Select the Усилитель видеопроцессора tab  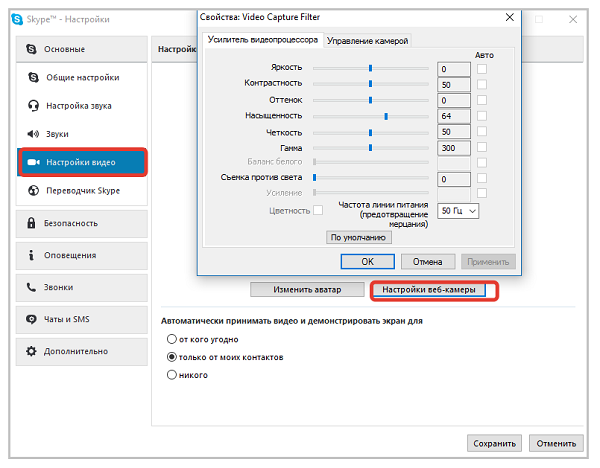pos(262,40)
